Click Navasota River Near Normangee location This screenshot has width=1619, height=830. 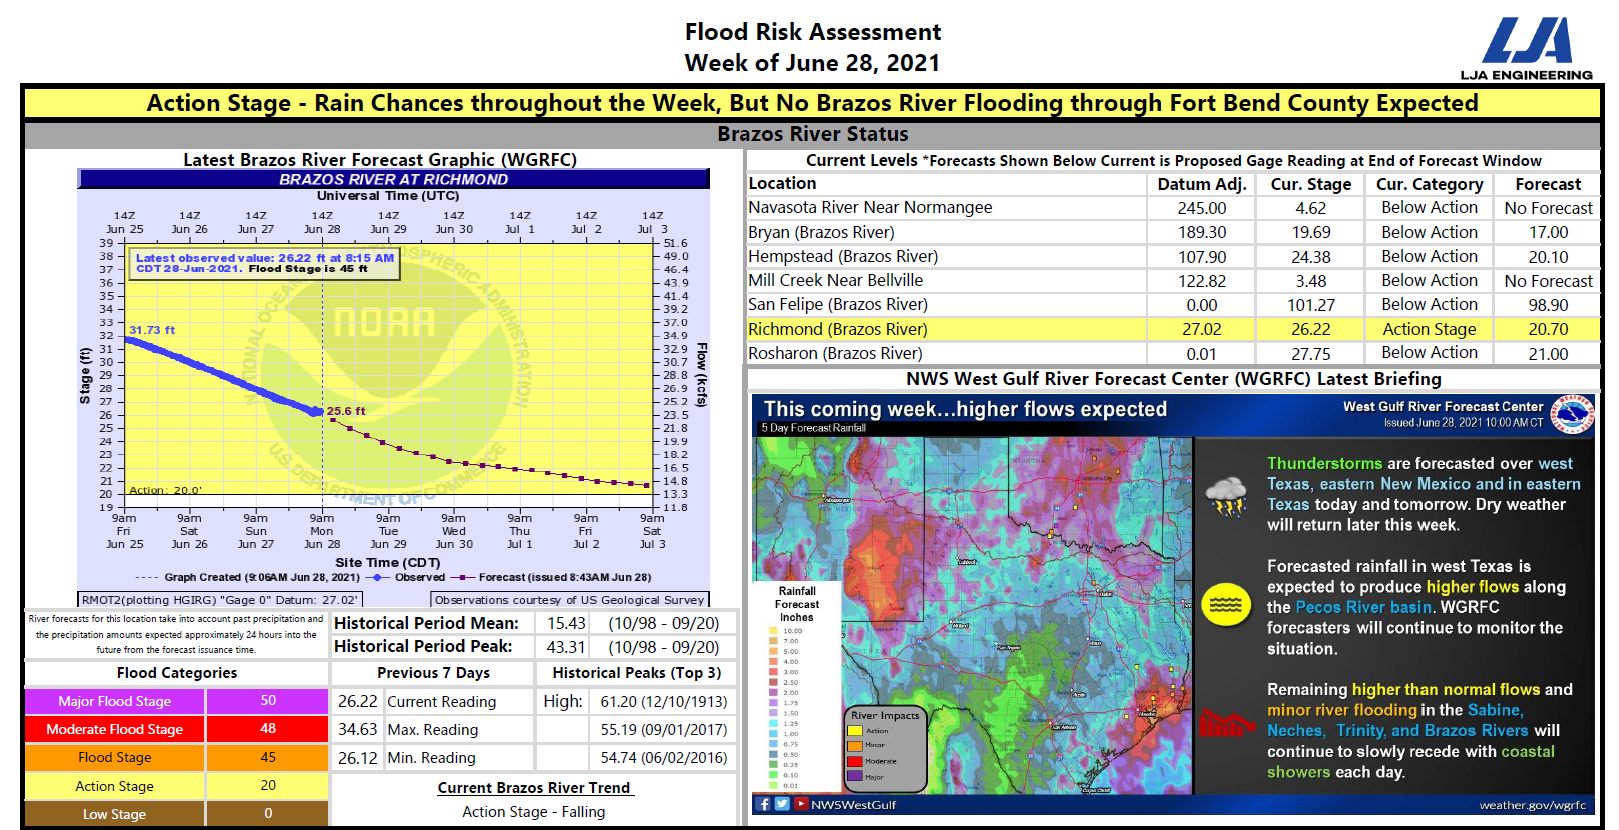[x=870, y=207]
